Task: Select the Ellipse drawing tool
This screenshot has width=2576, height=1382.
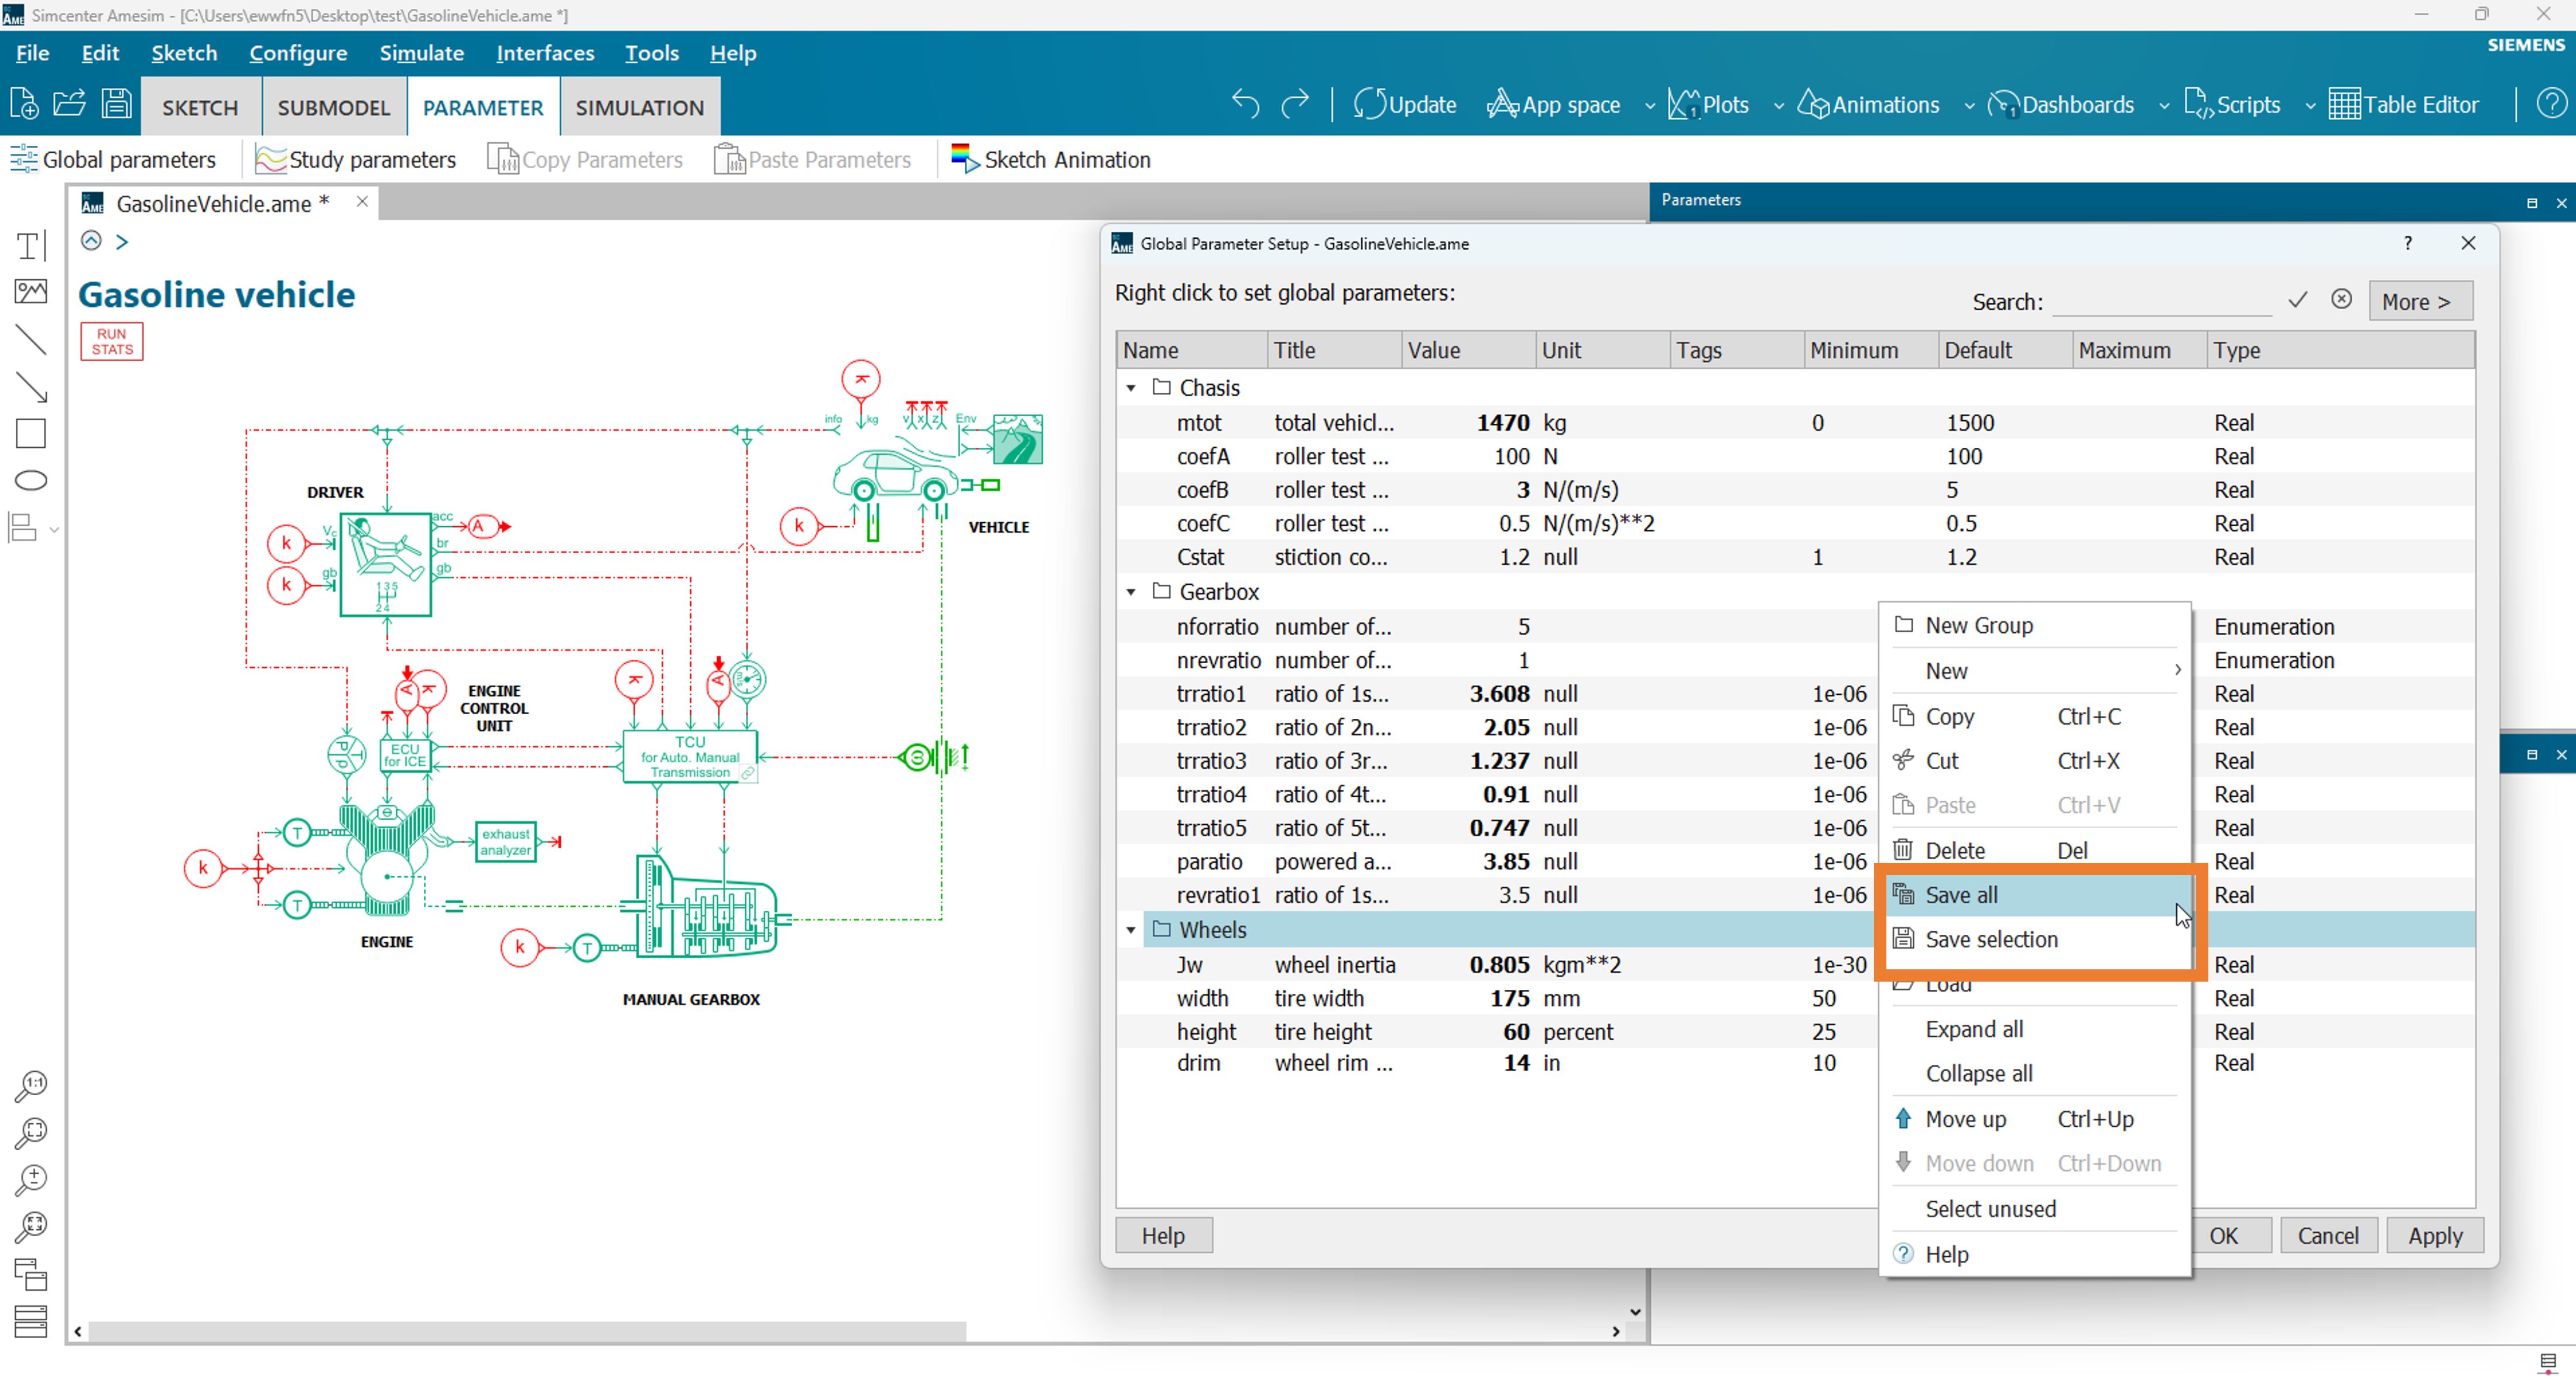Action: (x=30, y=480)
